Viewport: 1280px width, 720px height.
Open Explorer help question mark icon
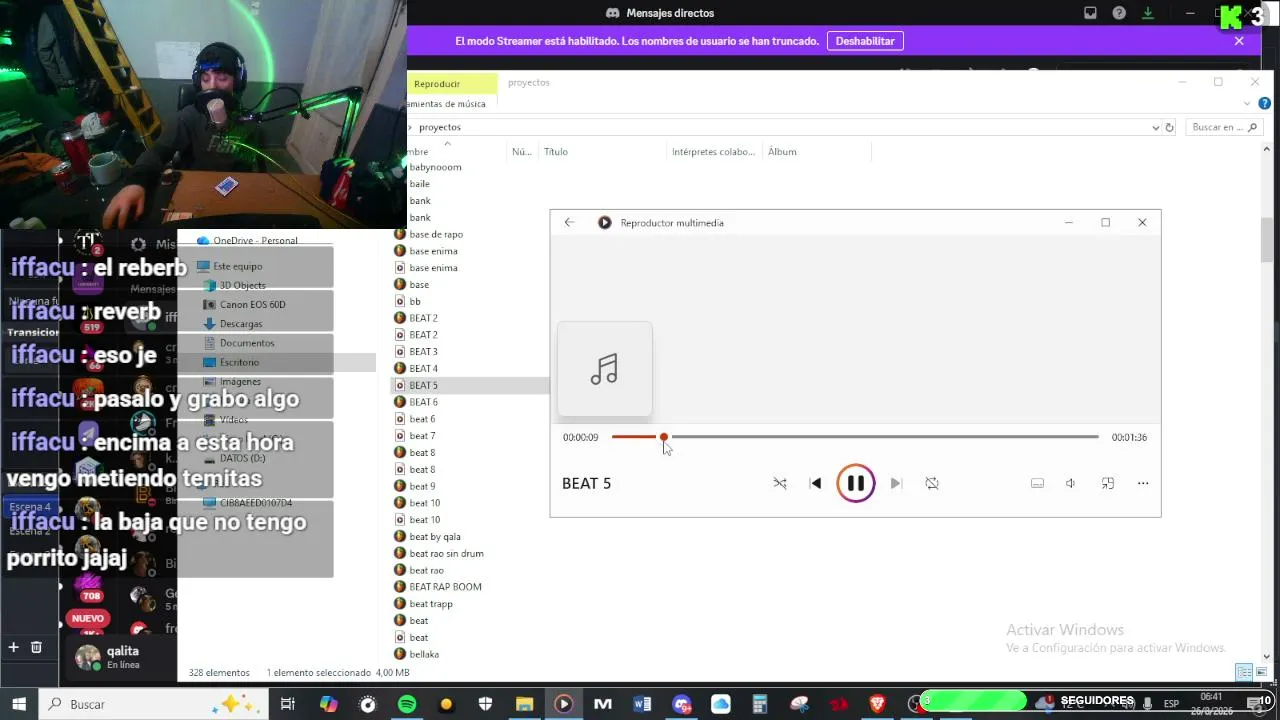click(1265, 103)
